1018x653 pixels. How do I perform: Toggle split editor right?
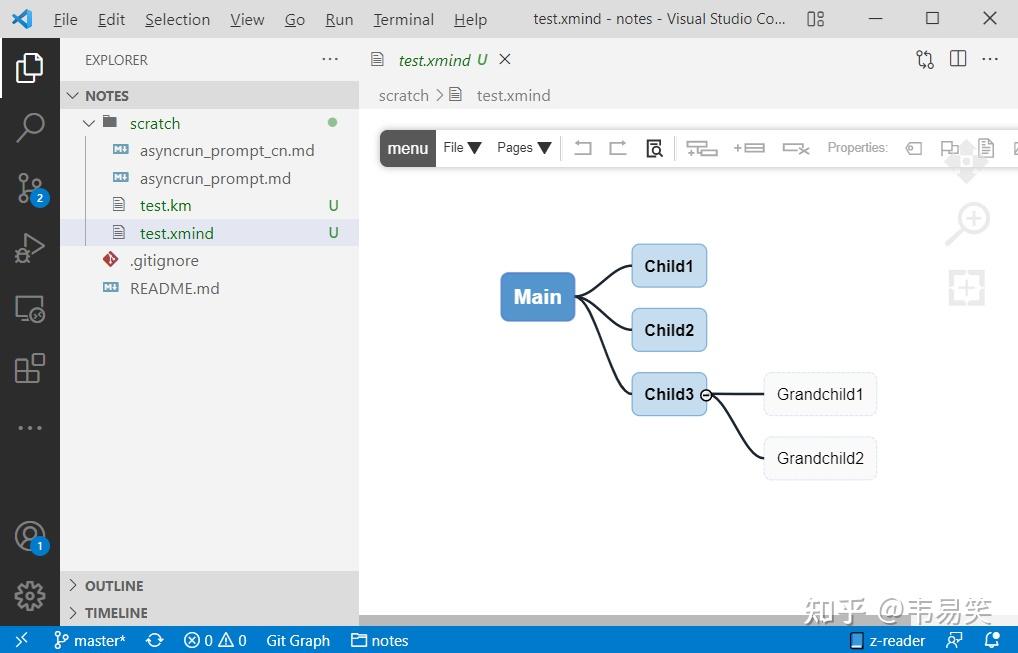[x=958, y=59]
